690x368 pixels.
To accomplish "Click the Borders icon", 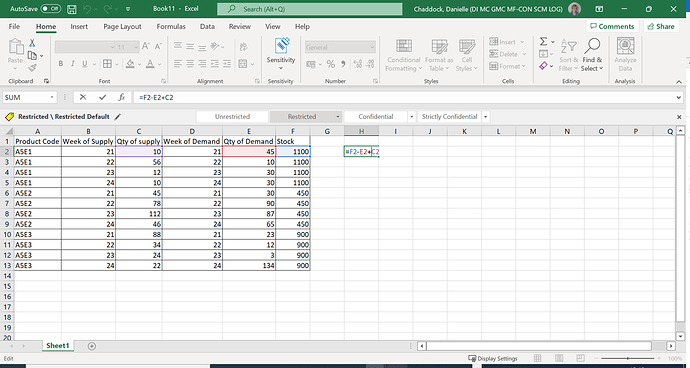I will (107, 64).
